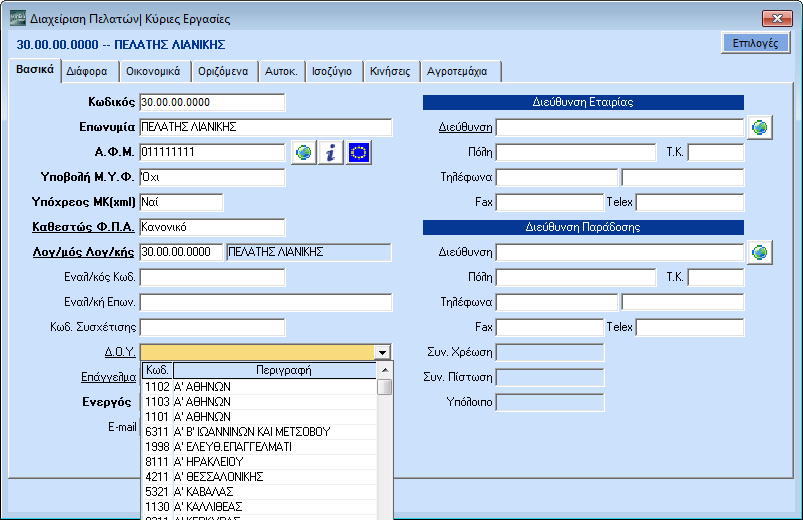Click the company Πόλη field
The height and width of the screenshot is (520, 803).
click(576, 152)
